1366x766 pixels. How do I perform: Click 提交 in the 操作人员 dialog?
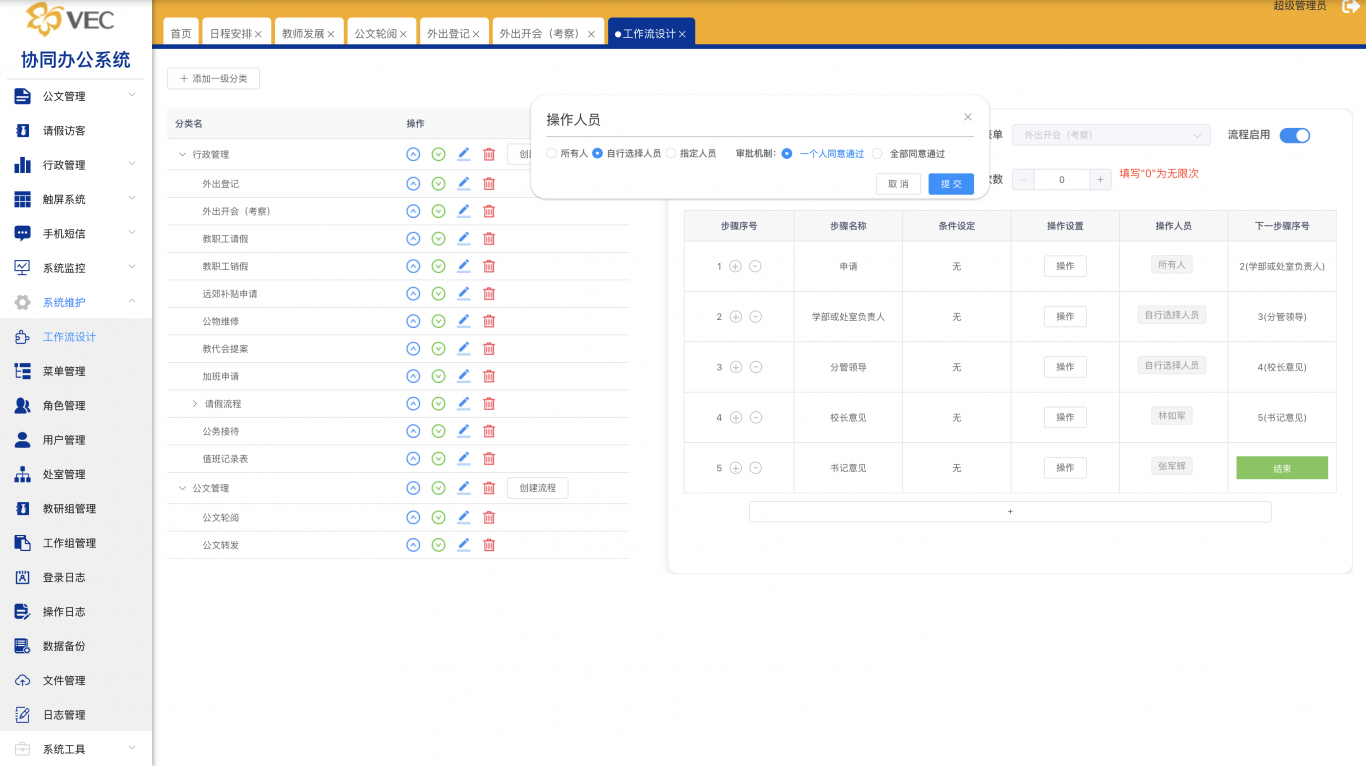[951, 184]
